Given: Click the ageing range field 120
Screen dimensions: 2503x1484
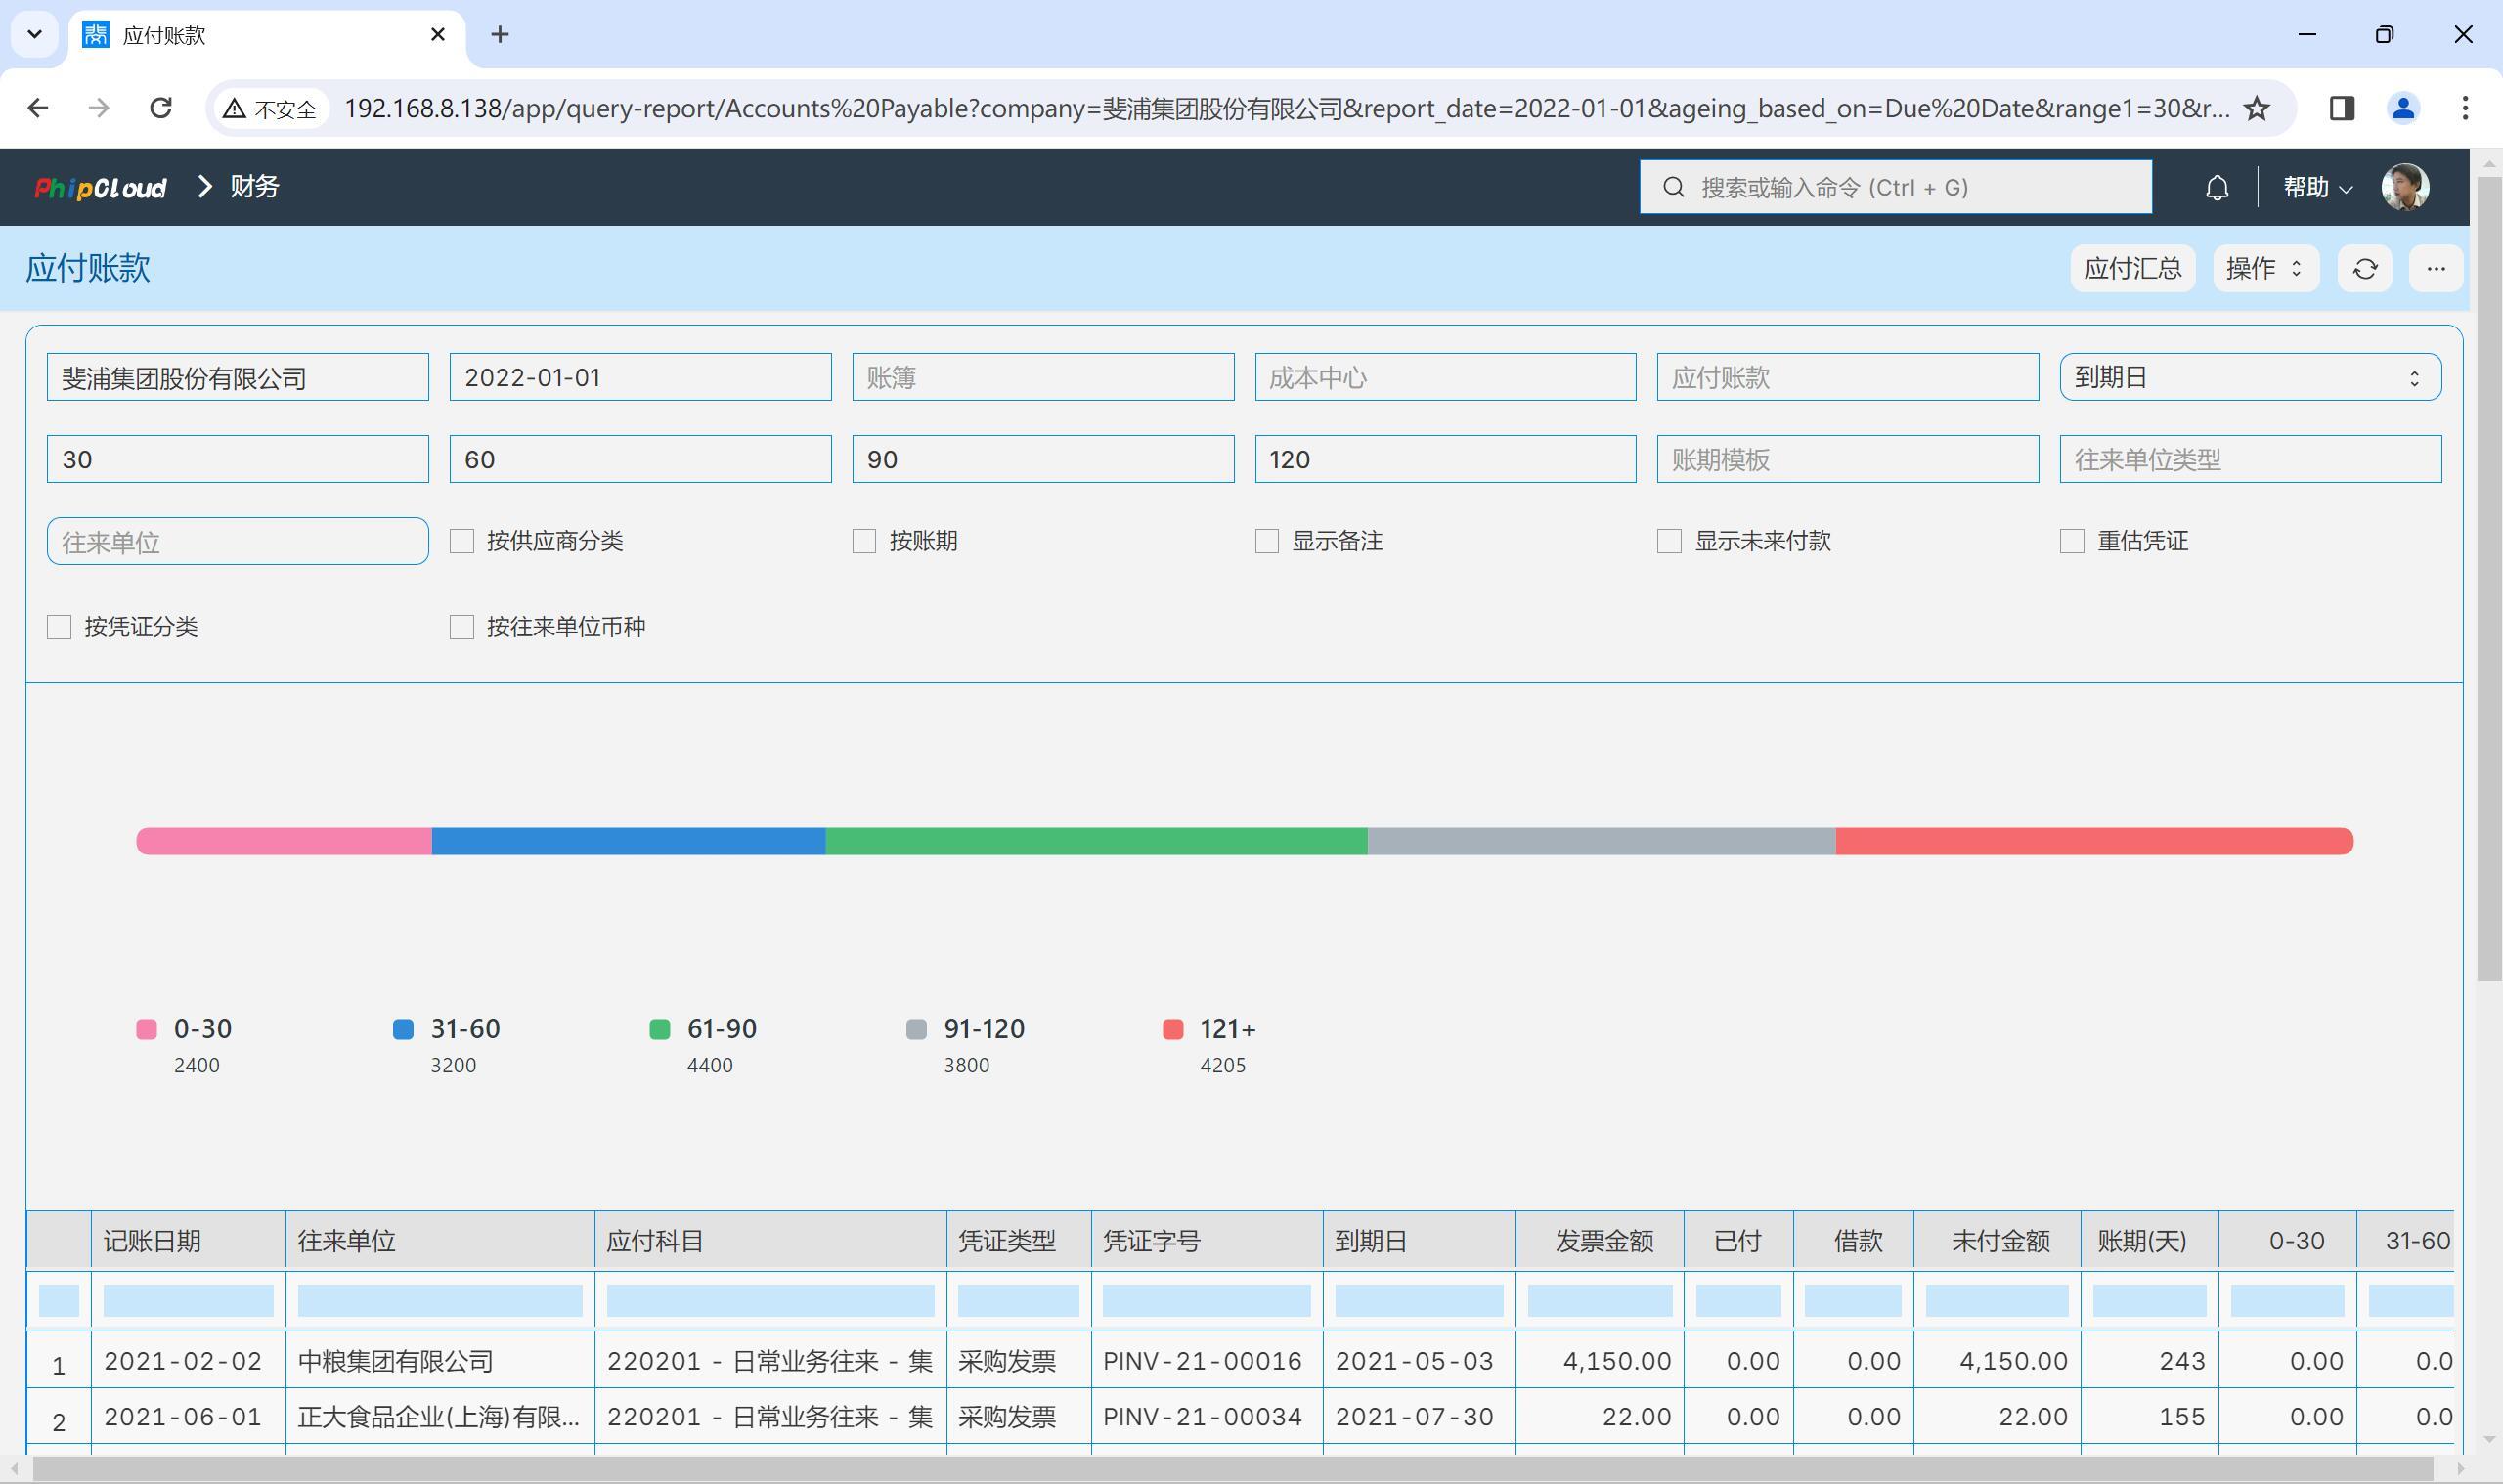Looking at the screenshot, I should tap(1445, 459).
